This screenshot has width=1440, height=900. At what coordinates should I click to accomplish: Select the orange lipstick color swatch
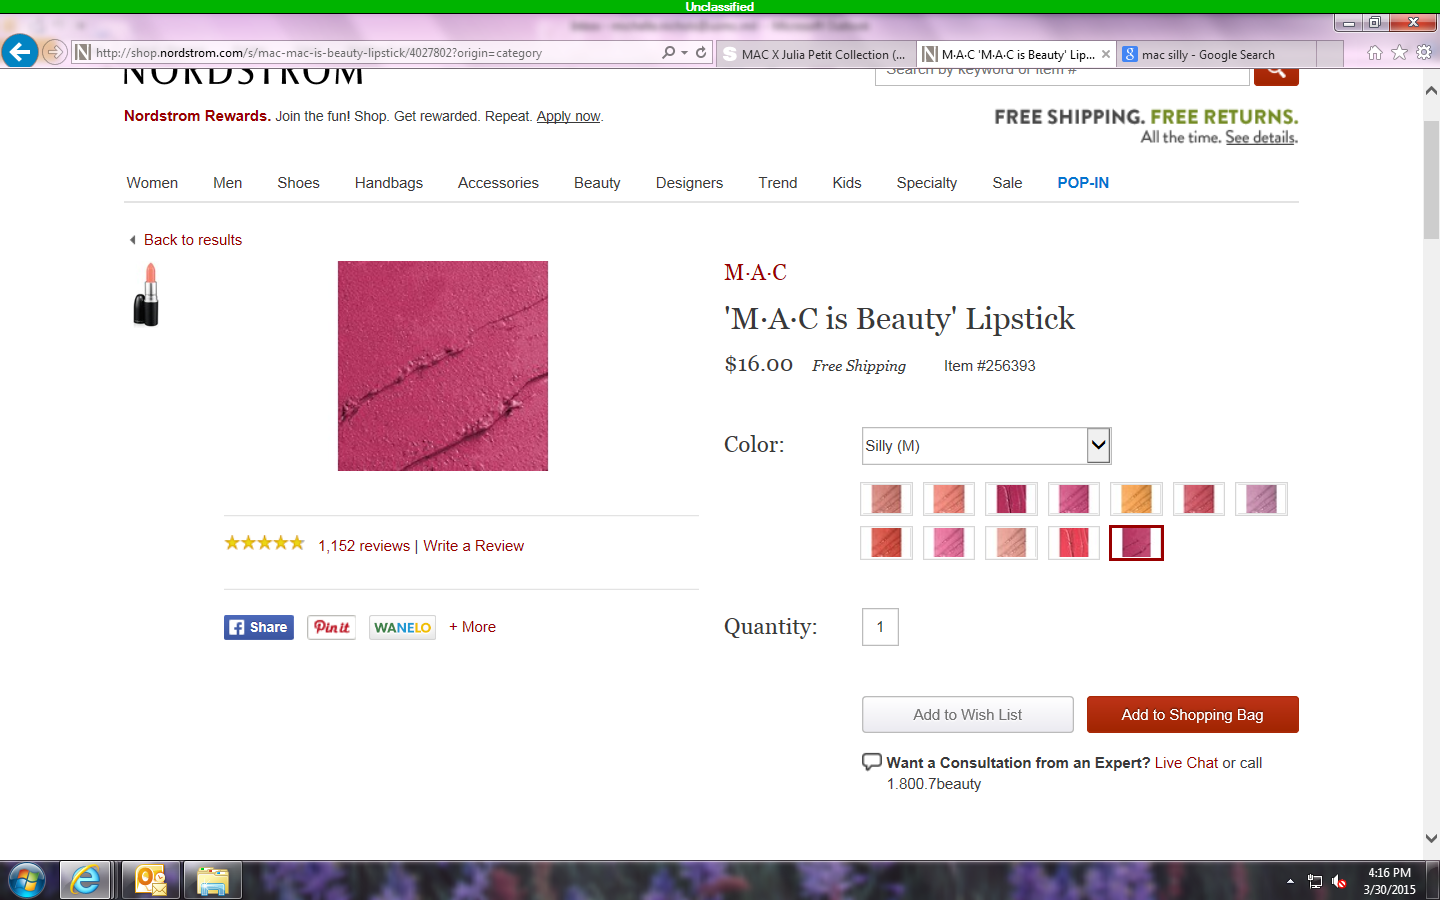point(1136,499)
